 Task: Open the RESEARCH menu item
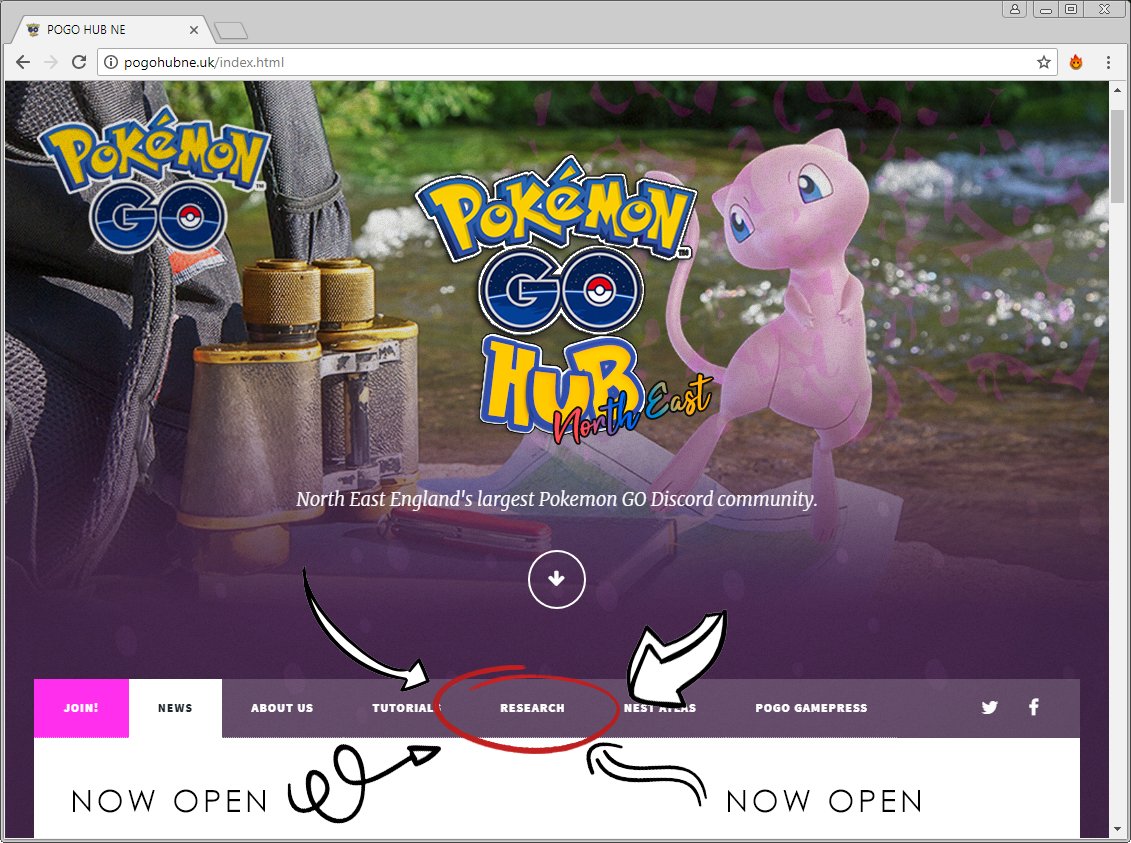532,708
